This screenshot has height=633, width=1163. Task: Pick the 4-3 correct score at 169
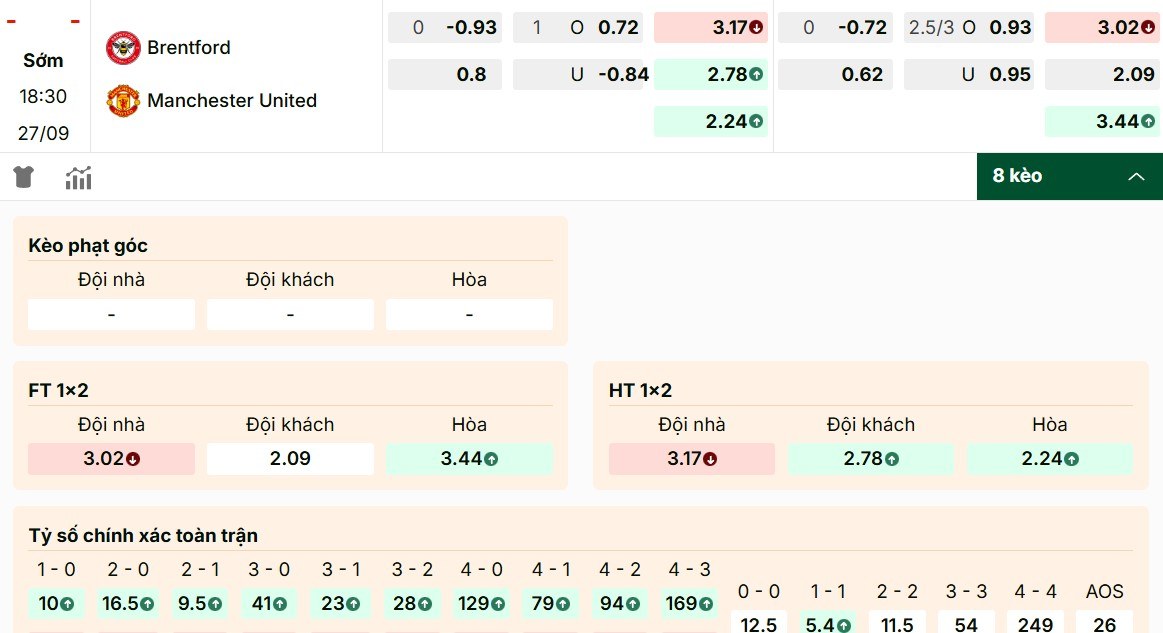(688, 604)
